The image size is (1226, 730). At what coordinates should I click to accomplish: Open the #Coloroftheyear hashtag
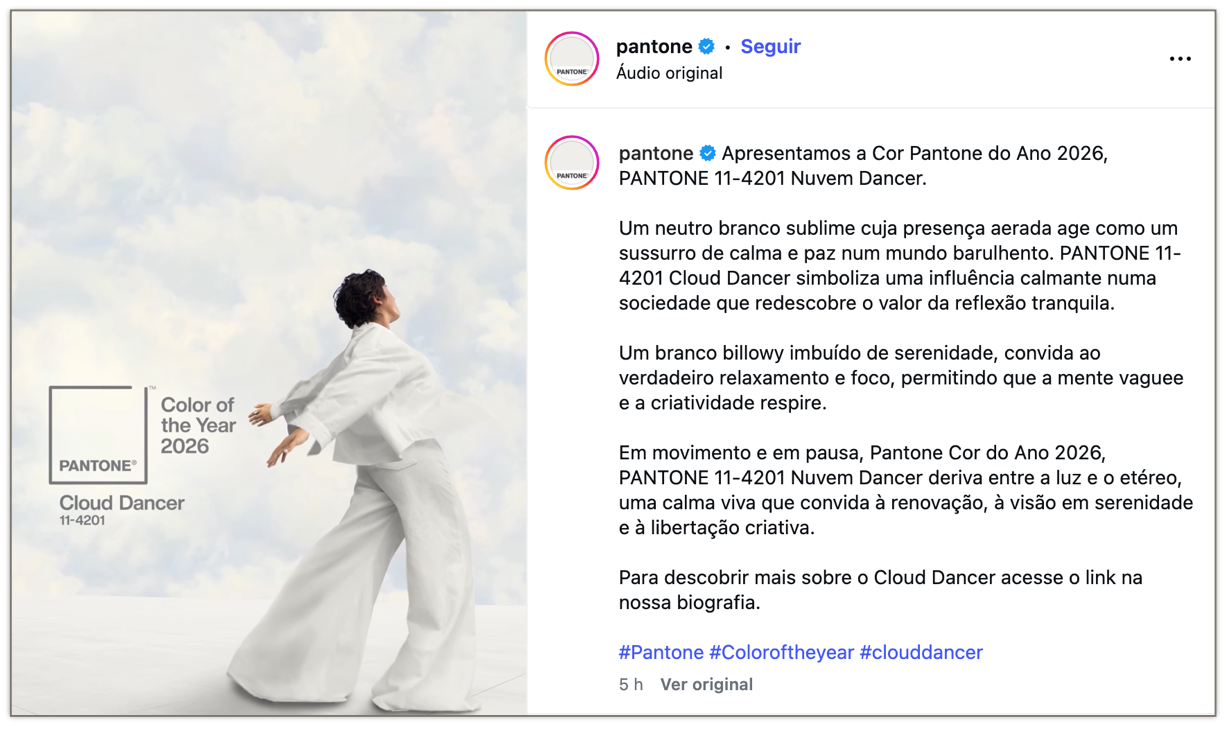point(781,652)
